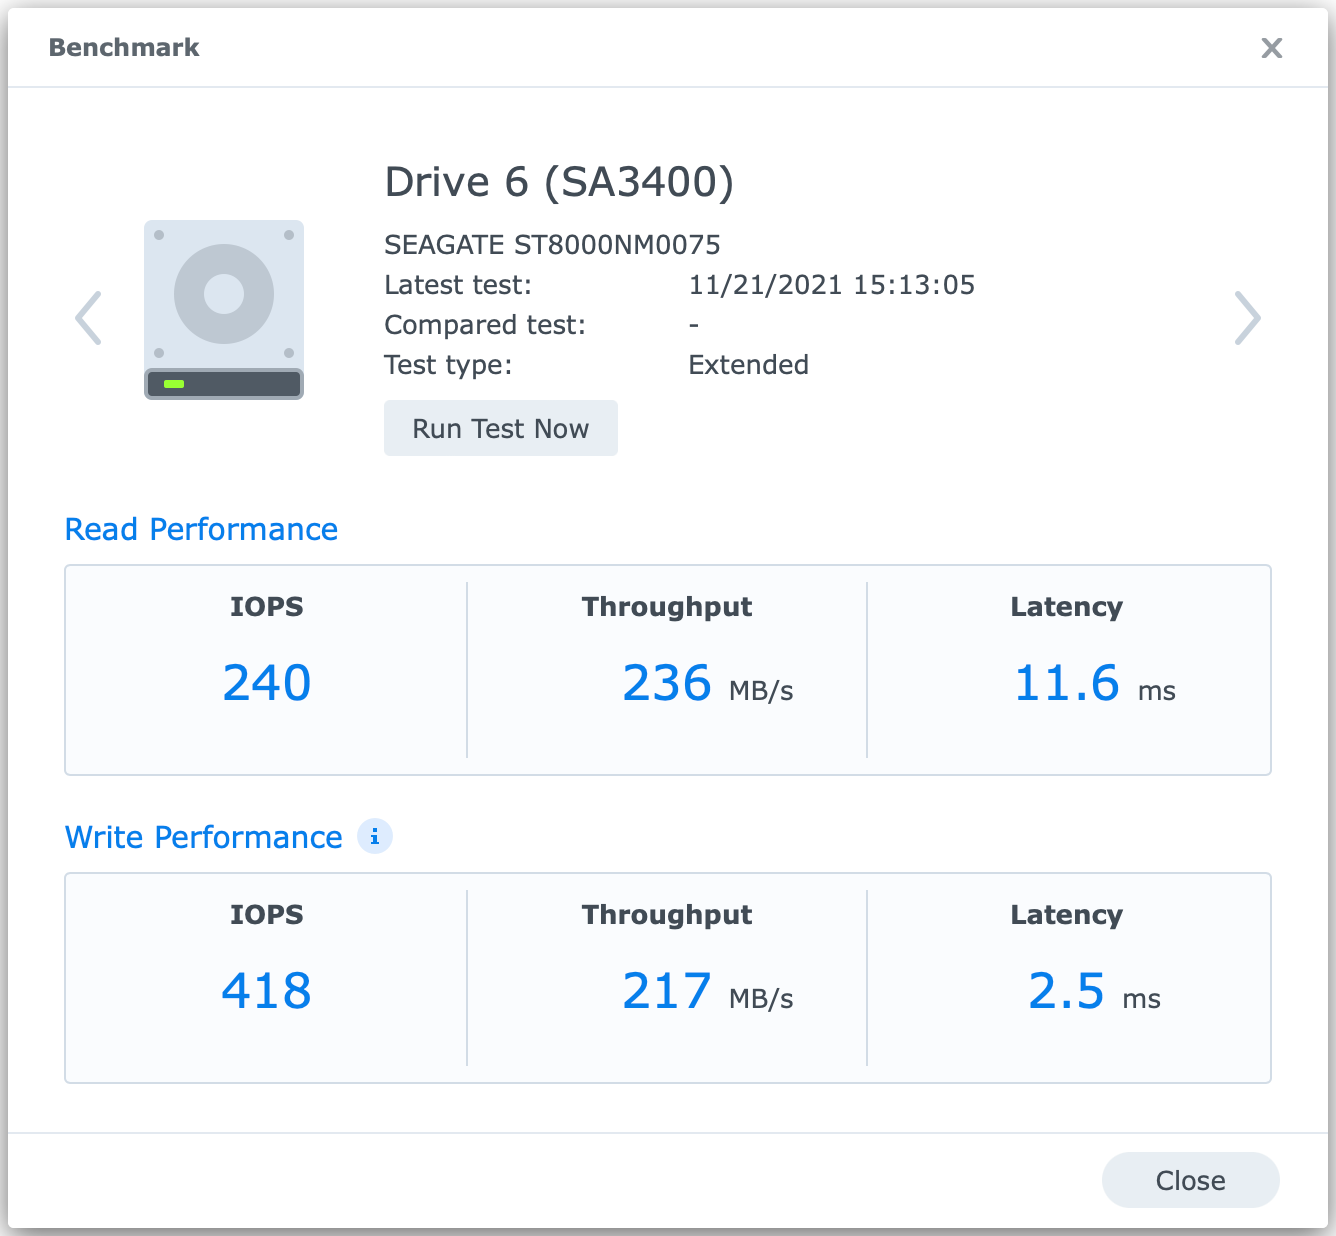Click the read throughput value 236
1336x1236 pixels.
(x=666, y=683)
